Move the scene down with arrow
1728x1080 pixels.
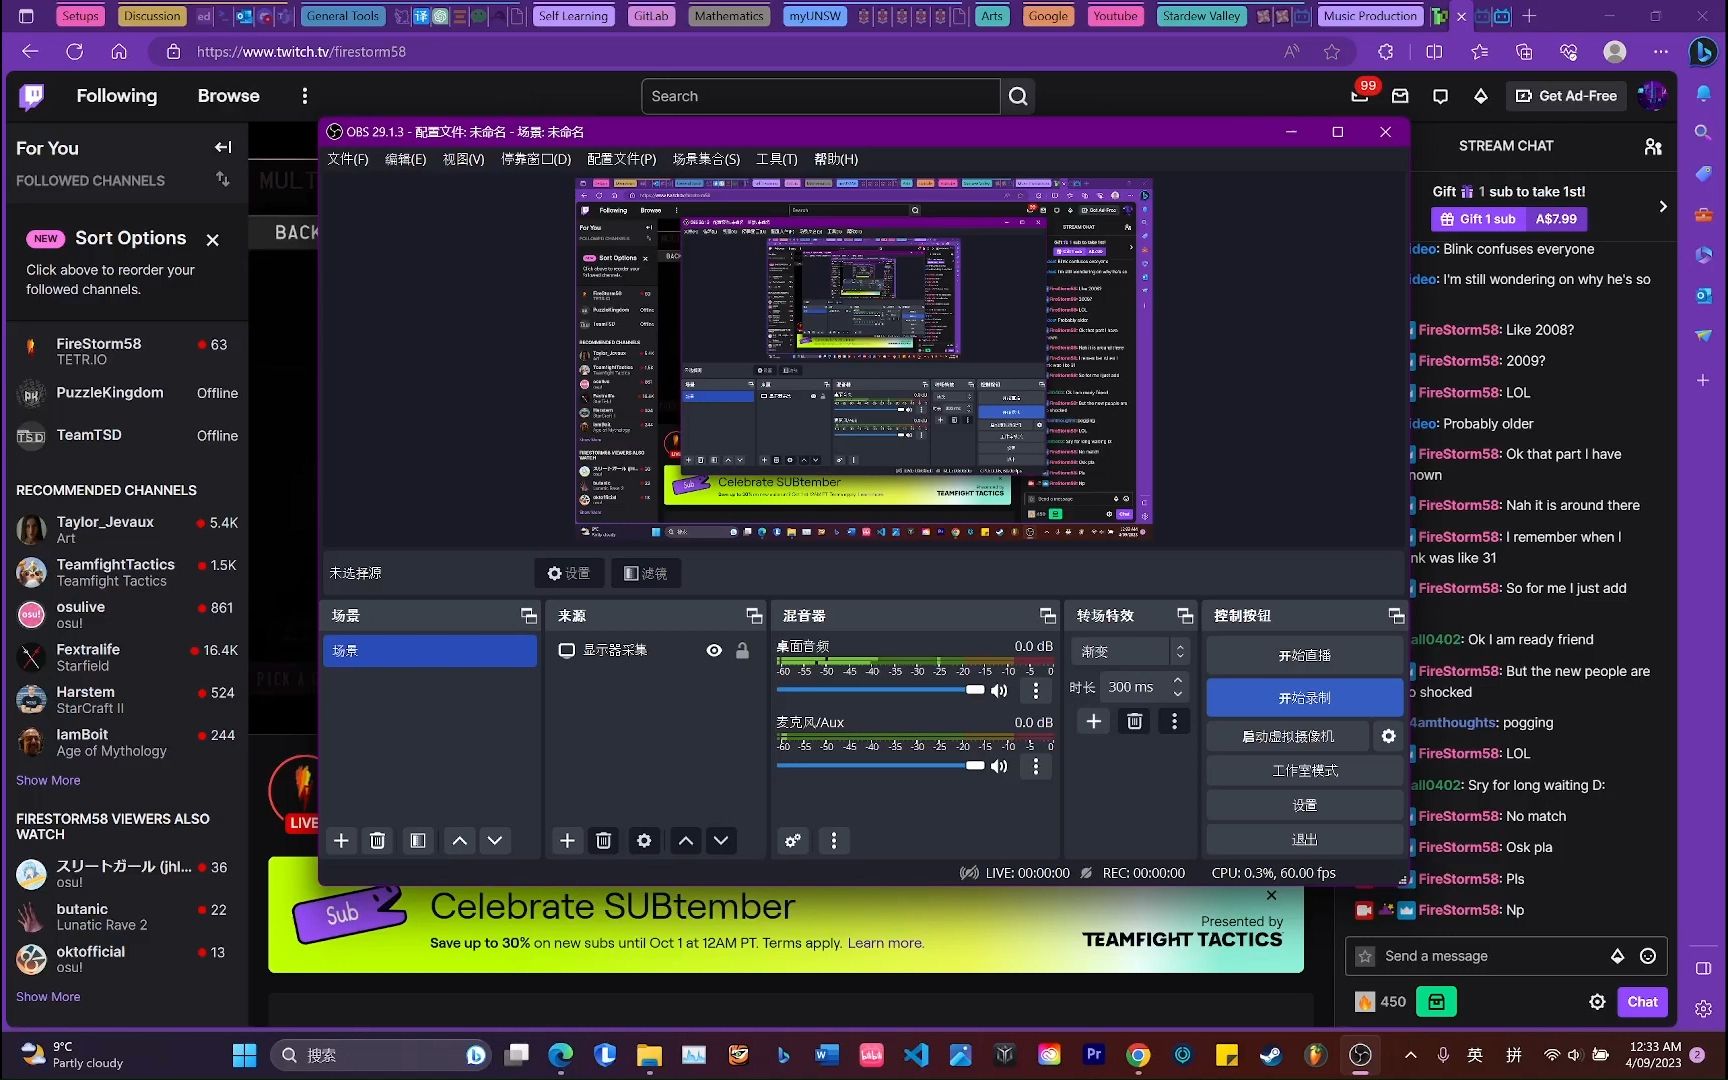(495, 841)
